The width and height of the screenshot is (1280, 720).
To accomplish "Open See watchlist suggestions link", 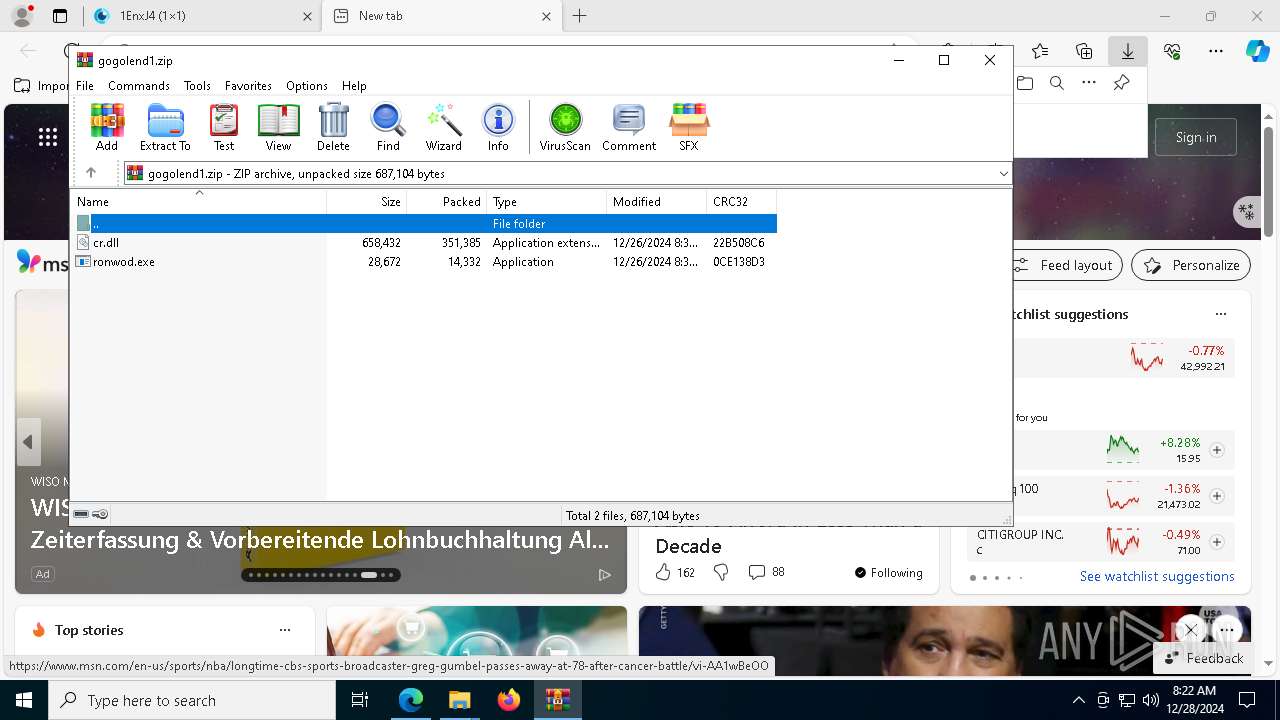I will coord(1157,576).
